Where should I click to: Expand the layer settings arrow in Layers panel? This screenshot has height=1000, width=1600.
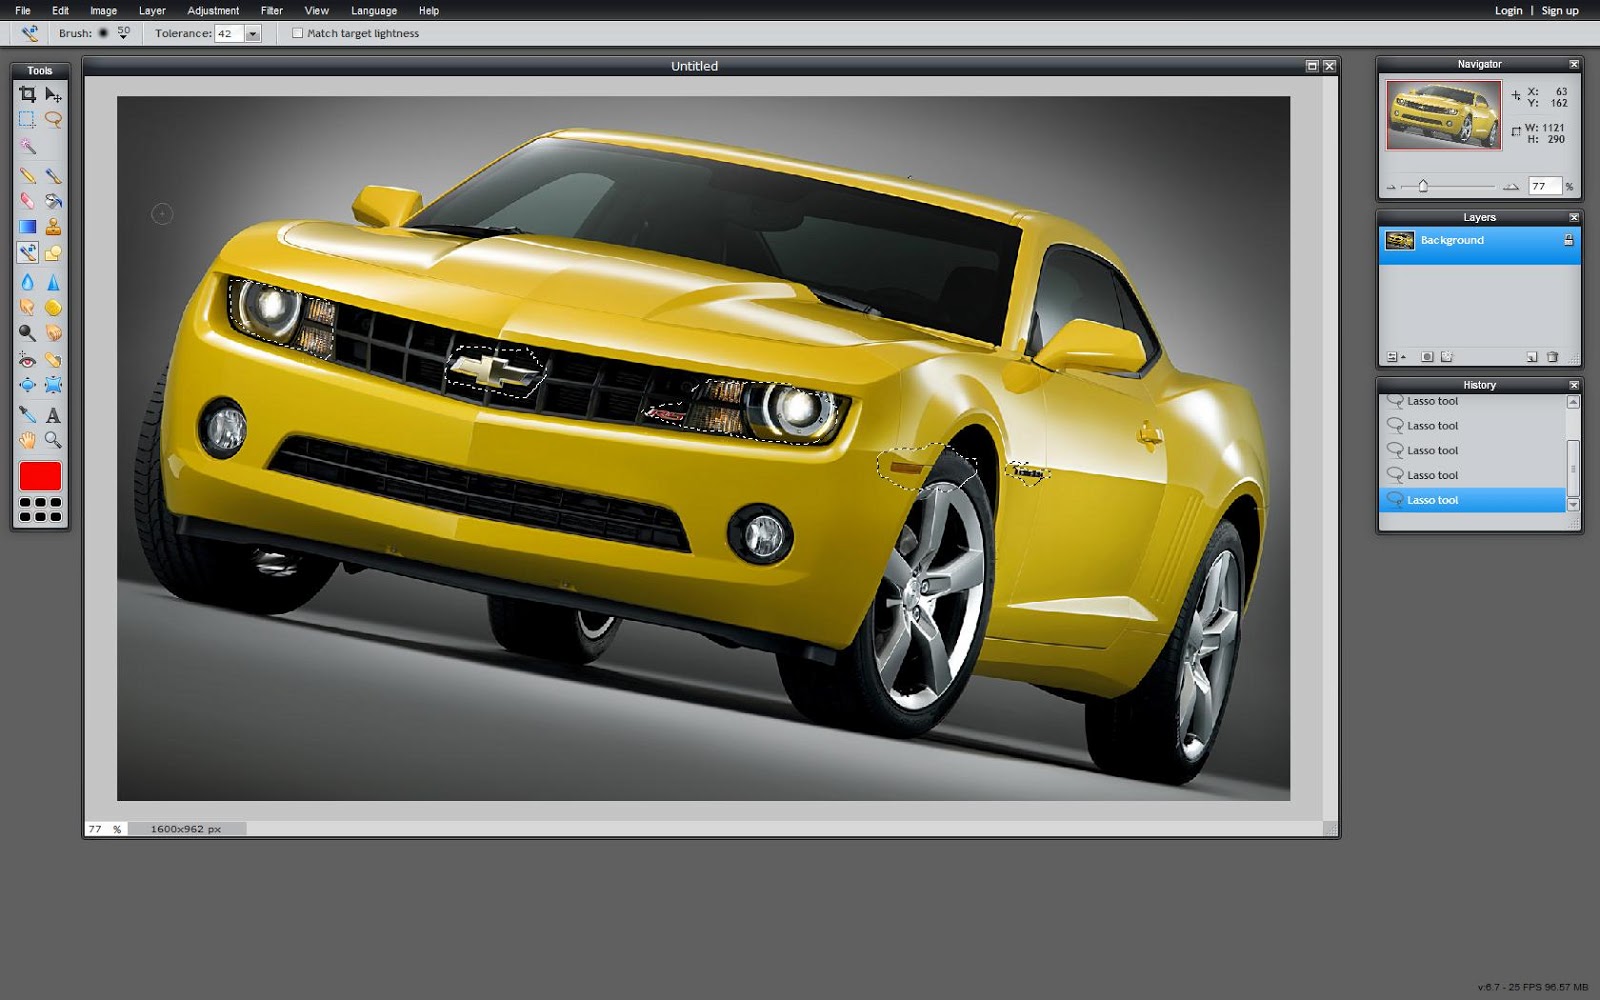[1404, 356]
